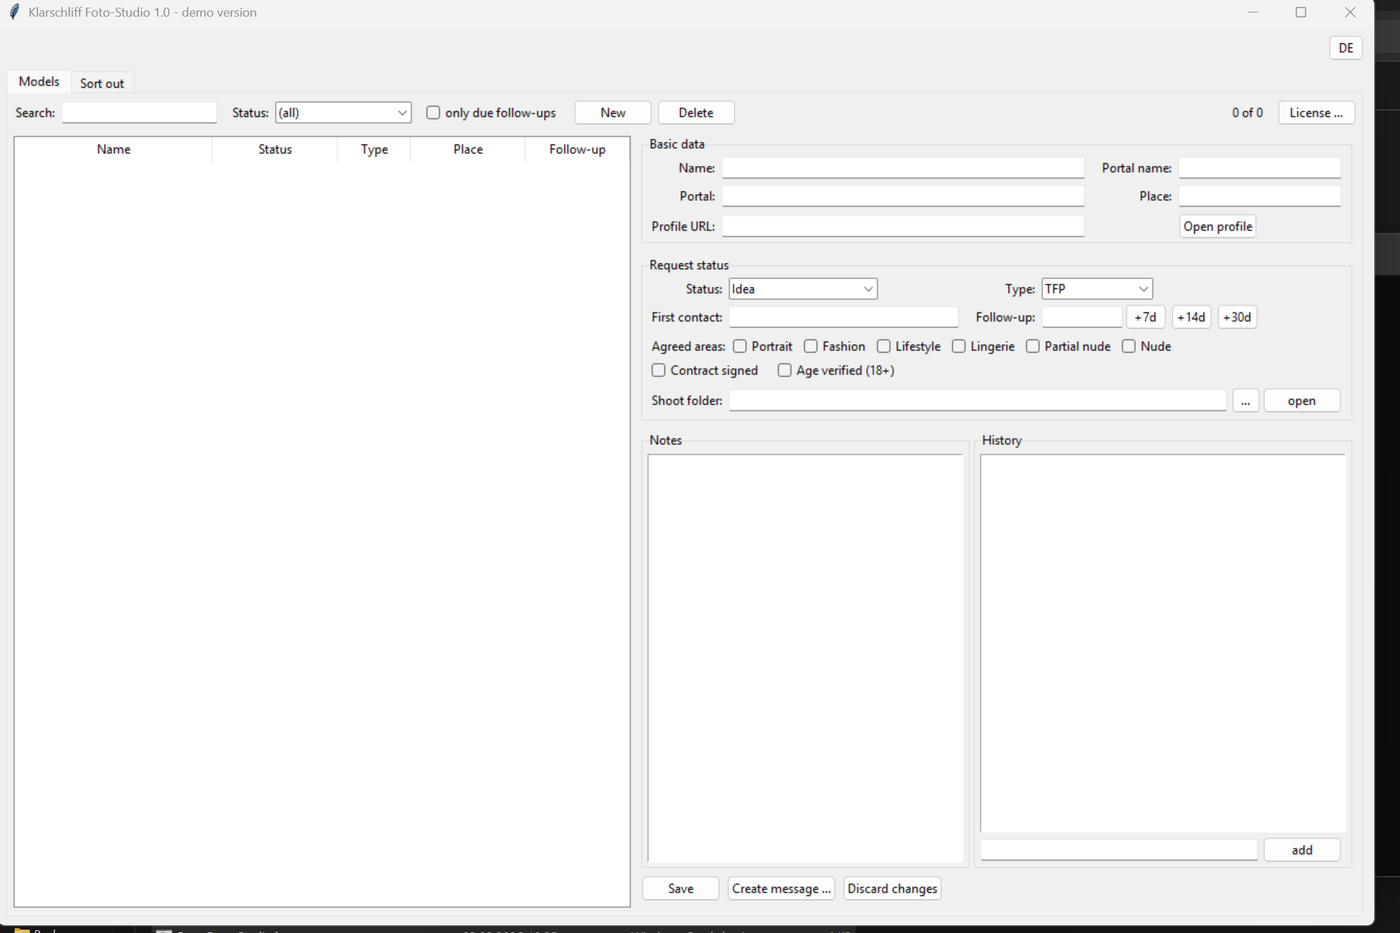Expand the request Status dropdown showing Idea
1400x933 pixels.
point(803,289)
